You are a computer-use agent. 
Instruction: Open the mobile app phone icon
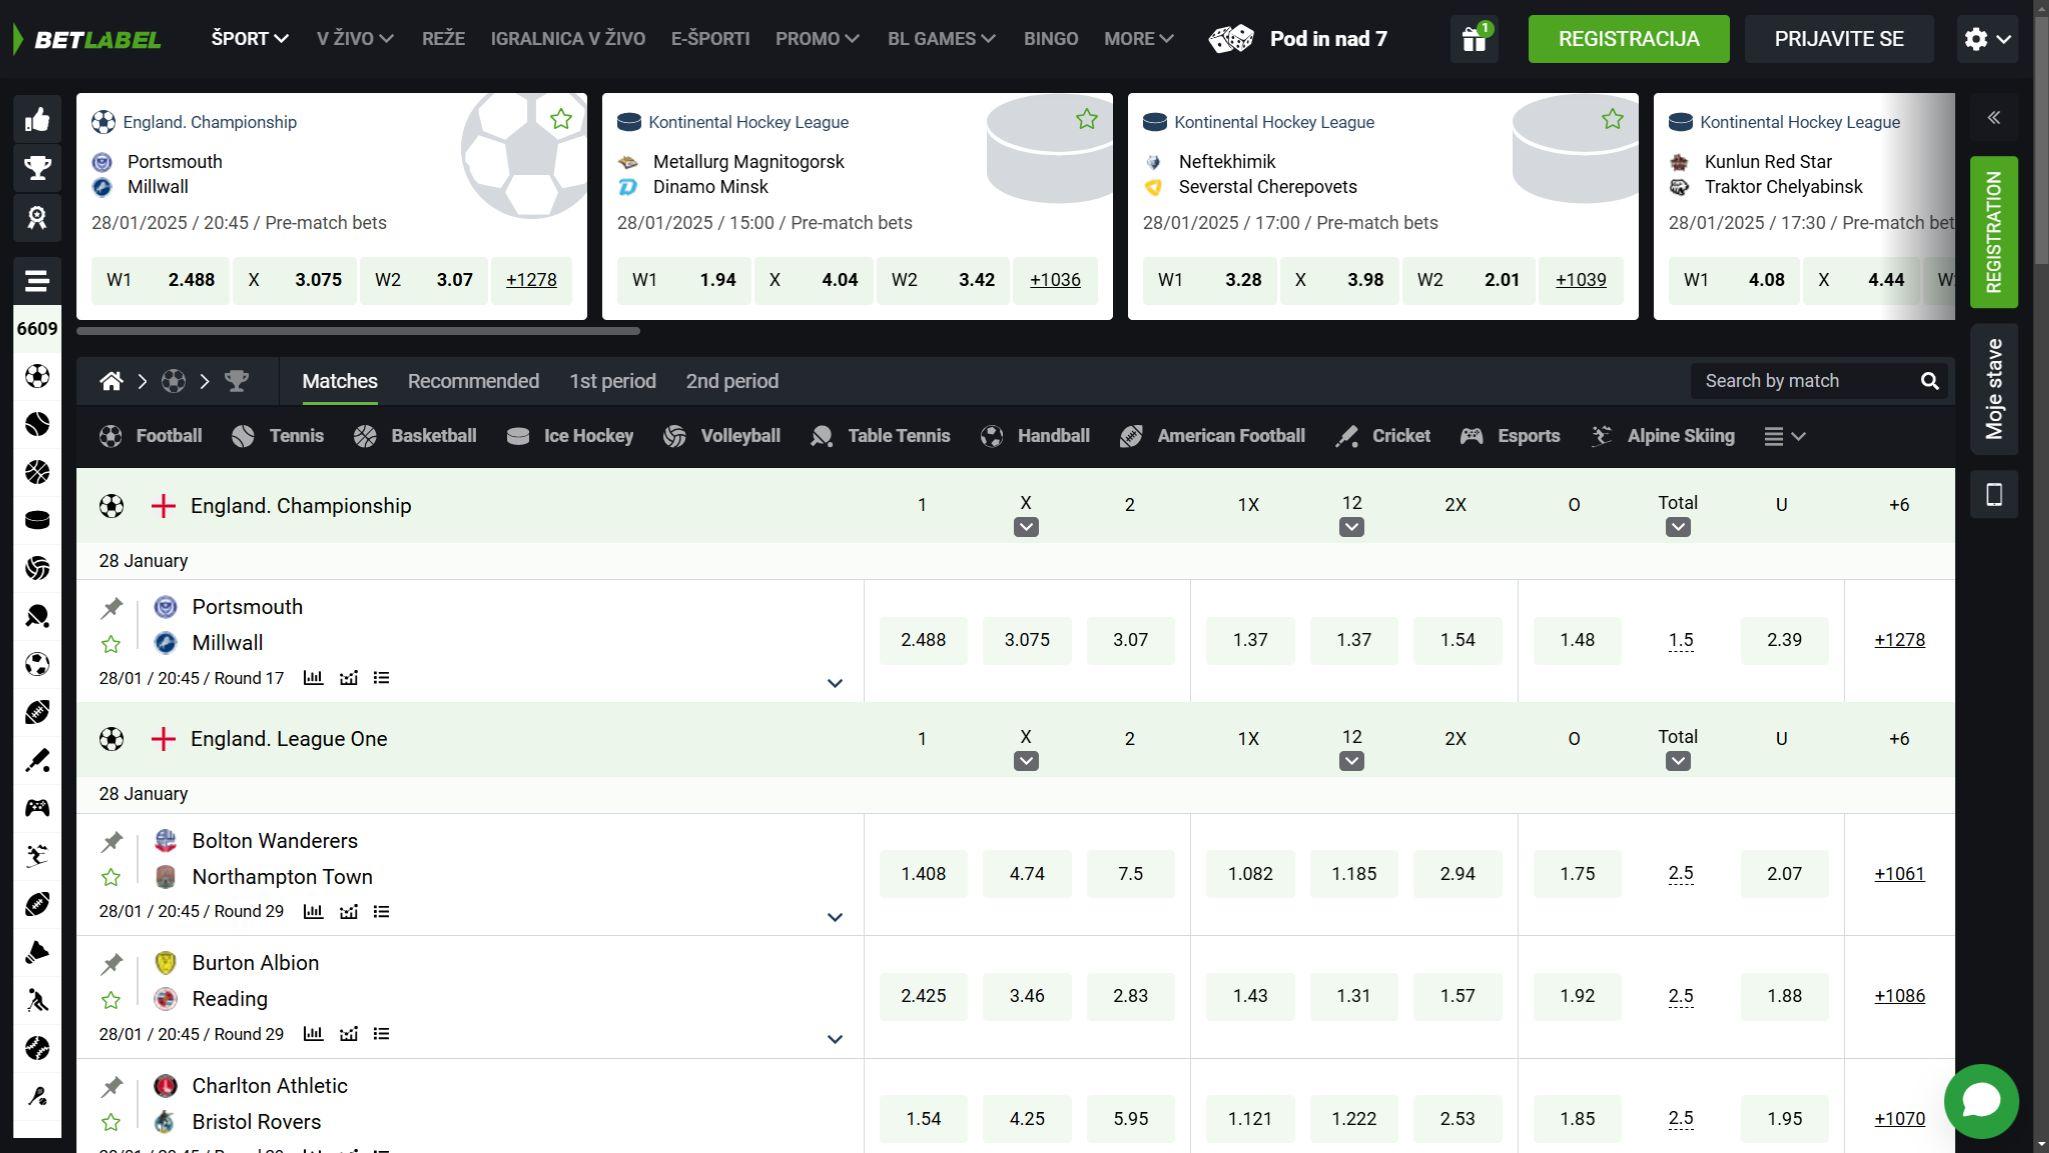(1993, 494)
